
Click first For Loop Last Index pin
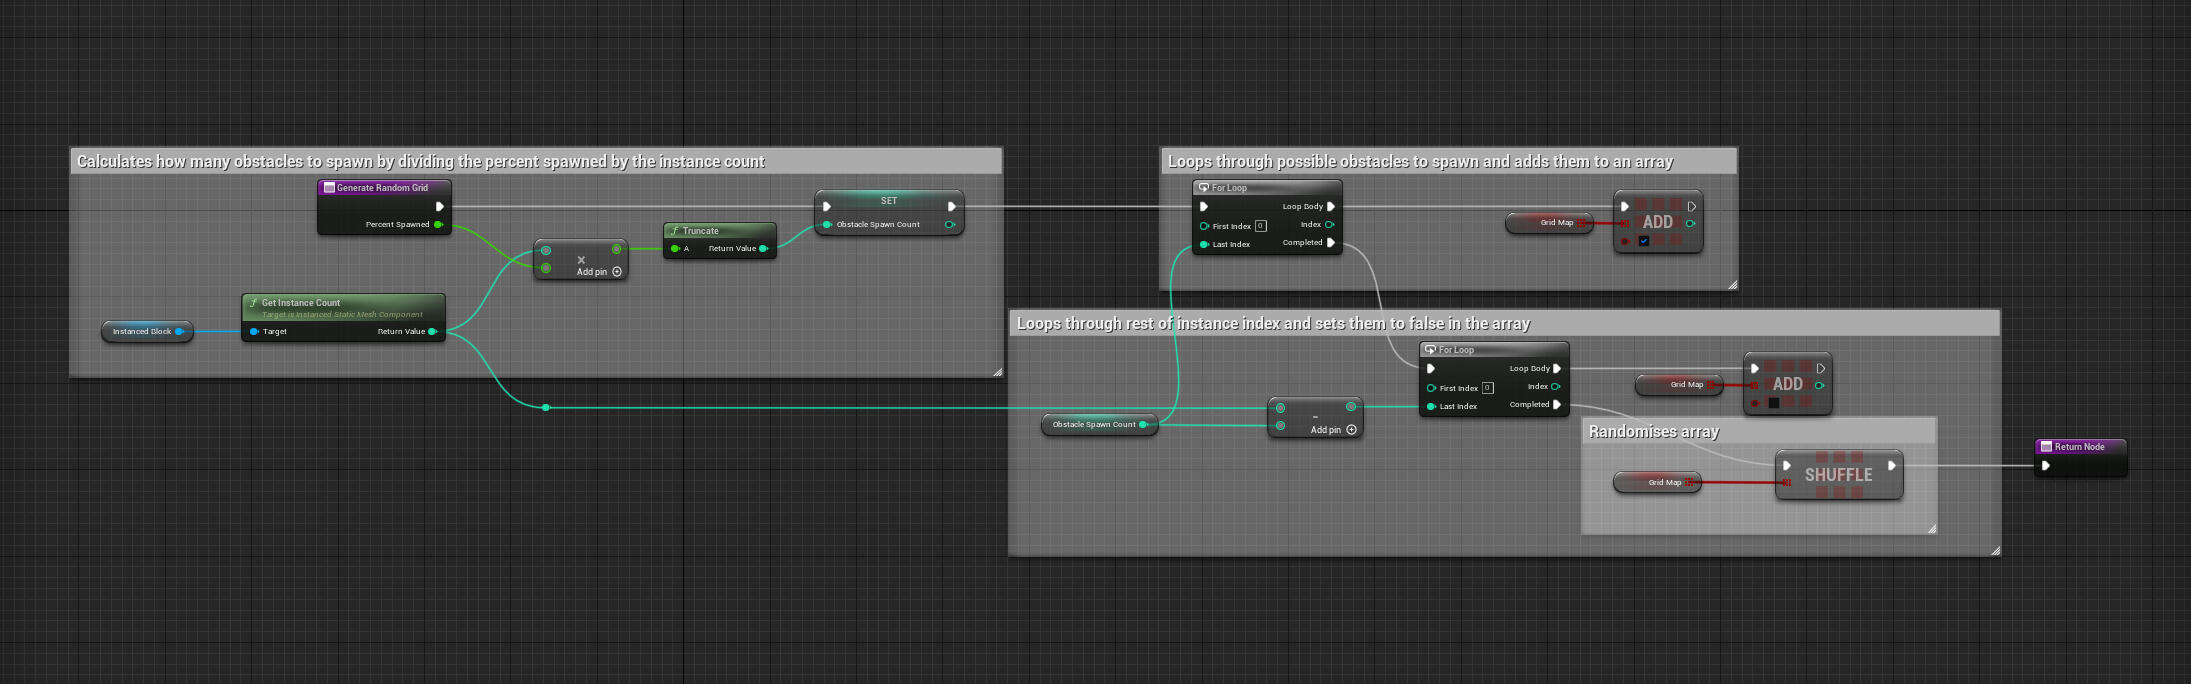[1204, 245]
